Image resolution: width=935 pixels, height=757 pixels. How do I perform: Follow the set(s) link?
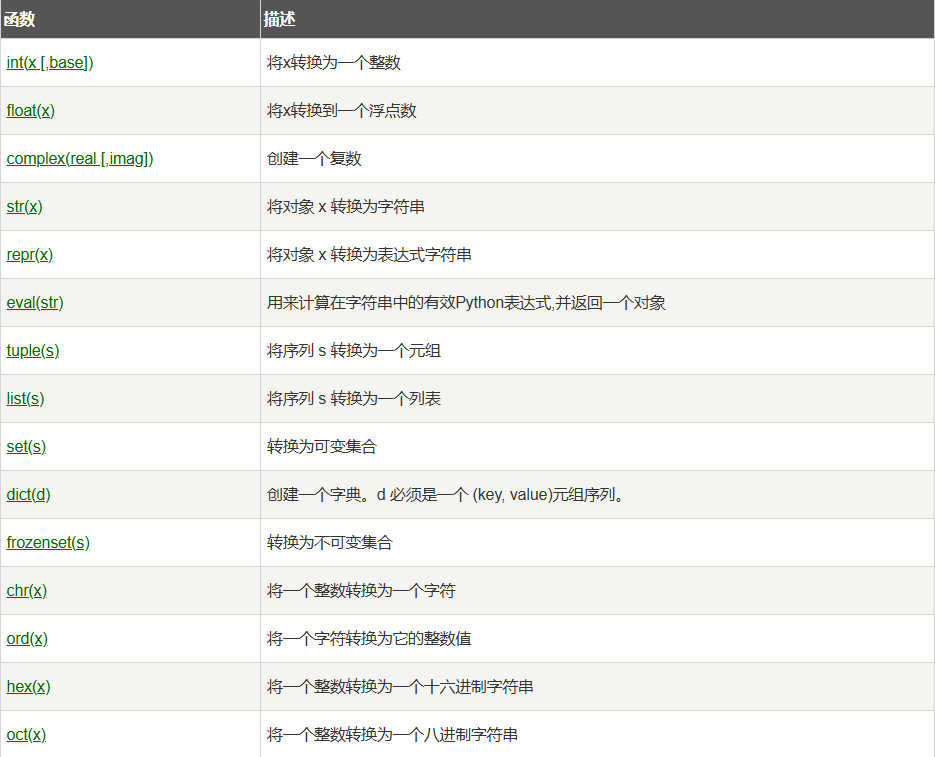point(26,447)
